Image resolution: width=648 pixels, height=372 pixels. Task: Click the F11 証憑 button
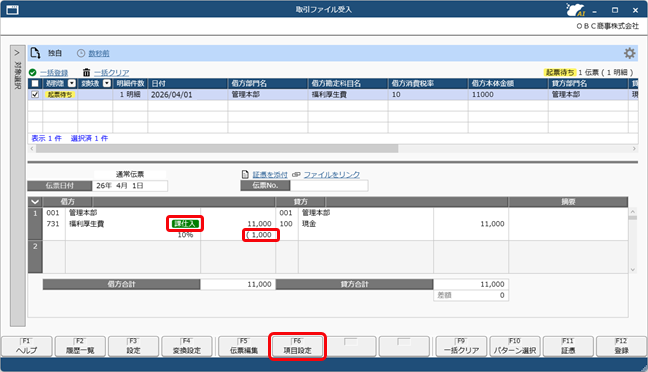tap(568, 346)
